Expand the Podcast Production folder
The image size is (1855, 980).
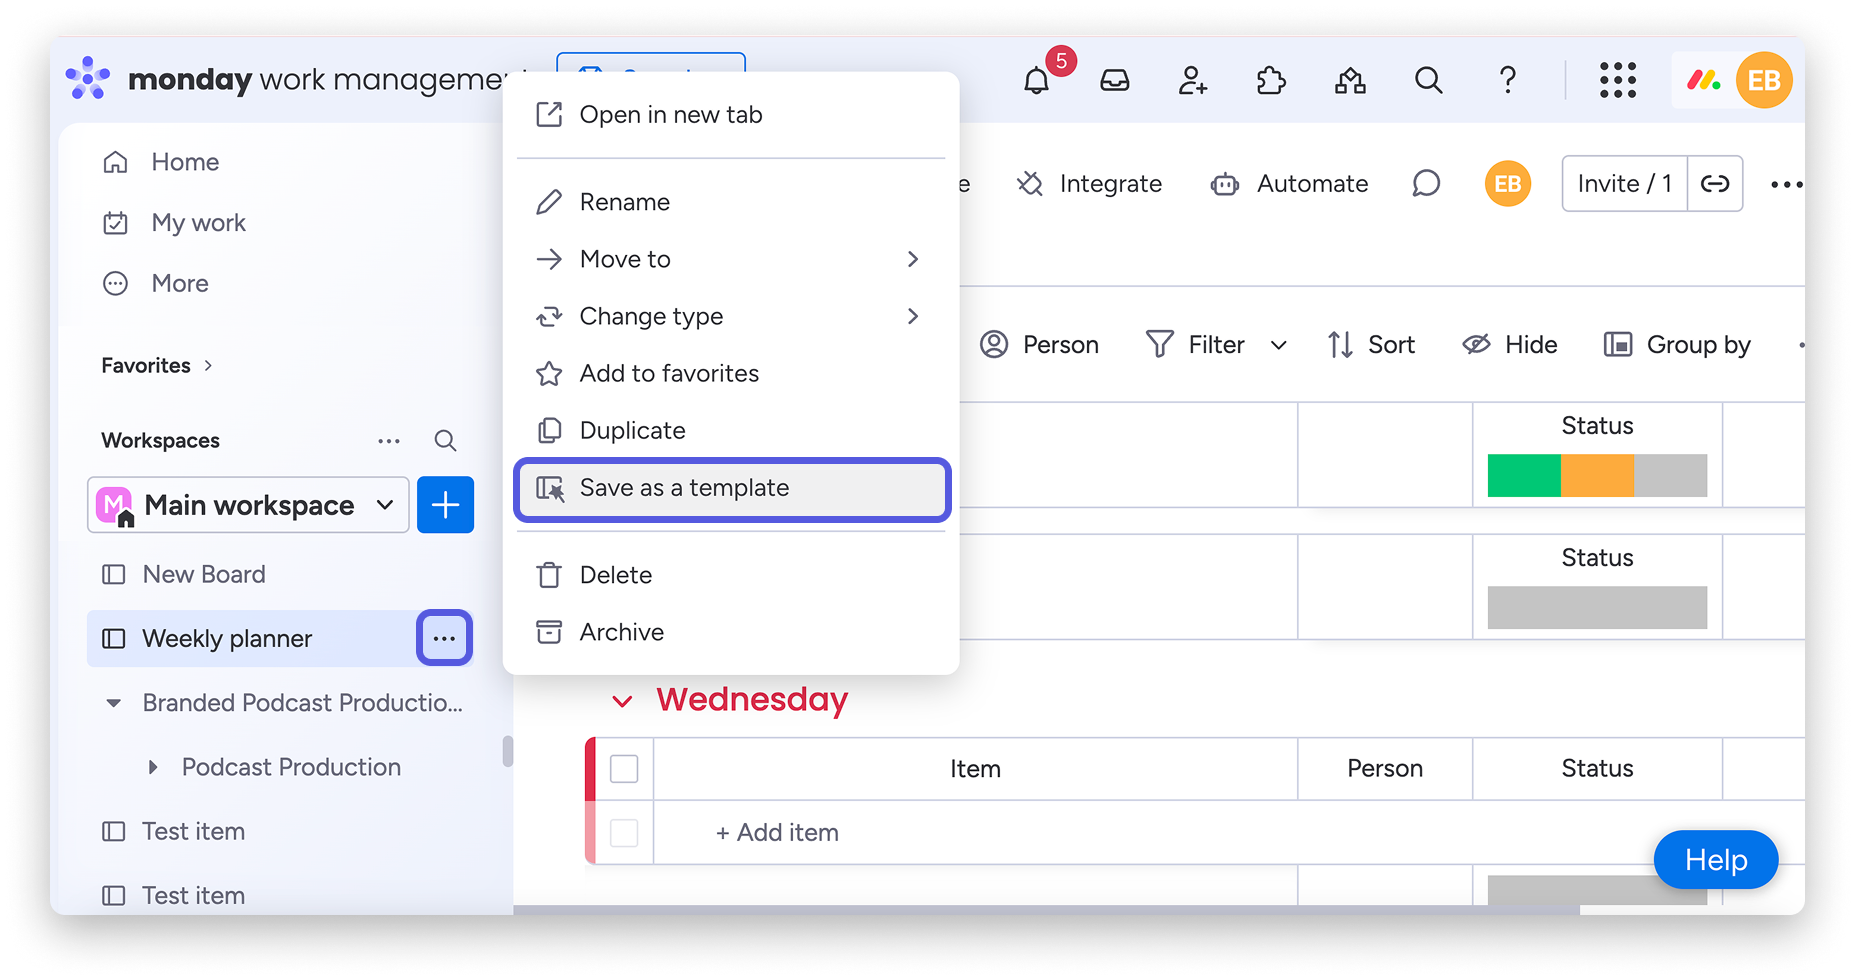(x=153, y=768)
